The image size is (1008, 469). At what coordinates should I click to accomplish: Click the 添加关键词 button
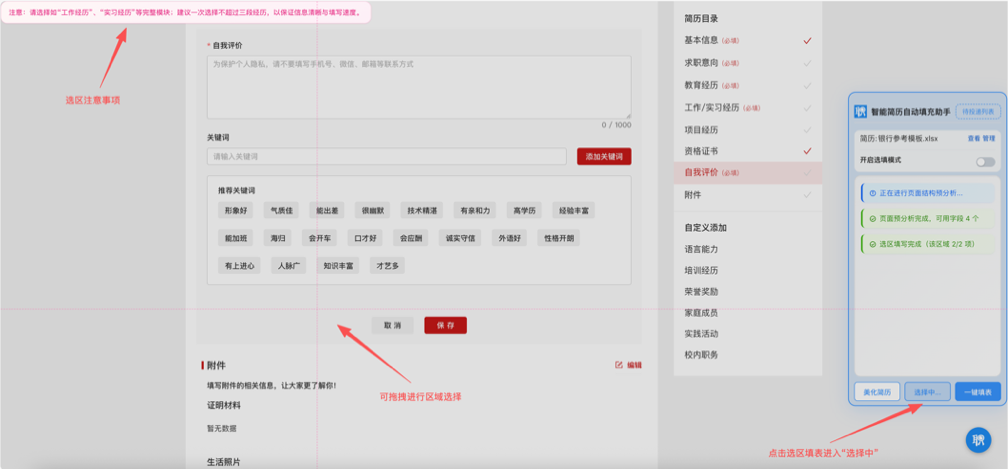coord(604,156)
